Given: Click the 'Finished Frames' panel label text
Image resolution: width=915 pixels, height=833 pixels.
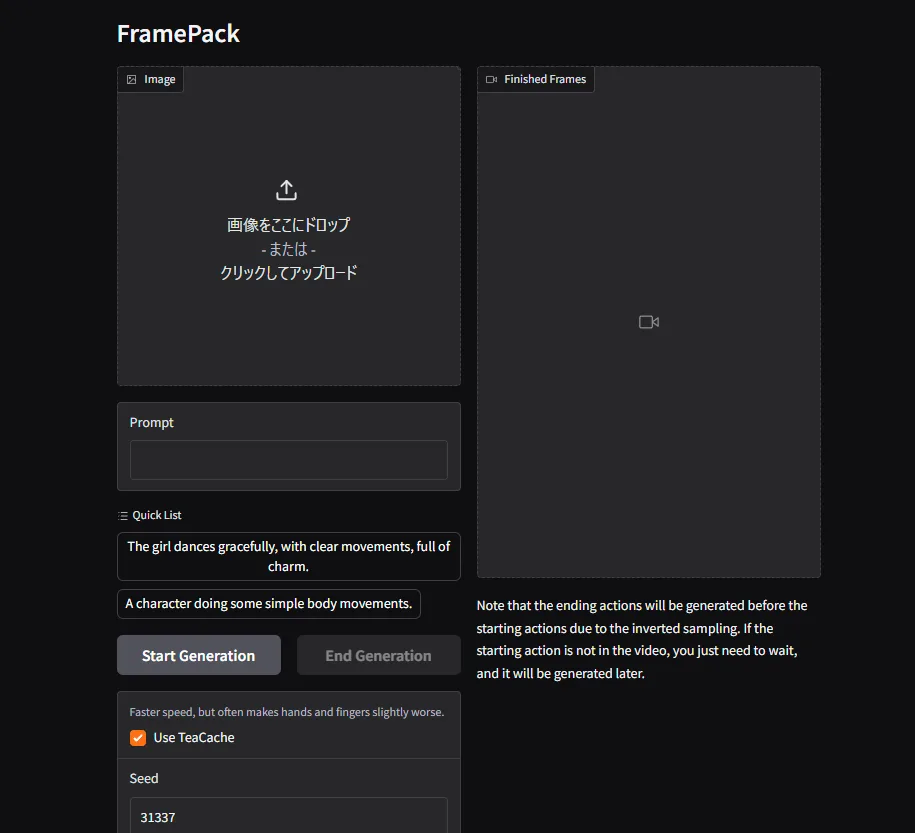Looking at the screenshot, I should [x=545, y=79].
